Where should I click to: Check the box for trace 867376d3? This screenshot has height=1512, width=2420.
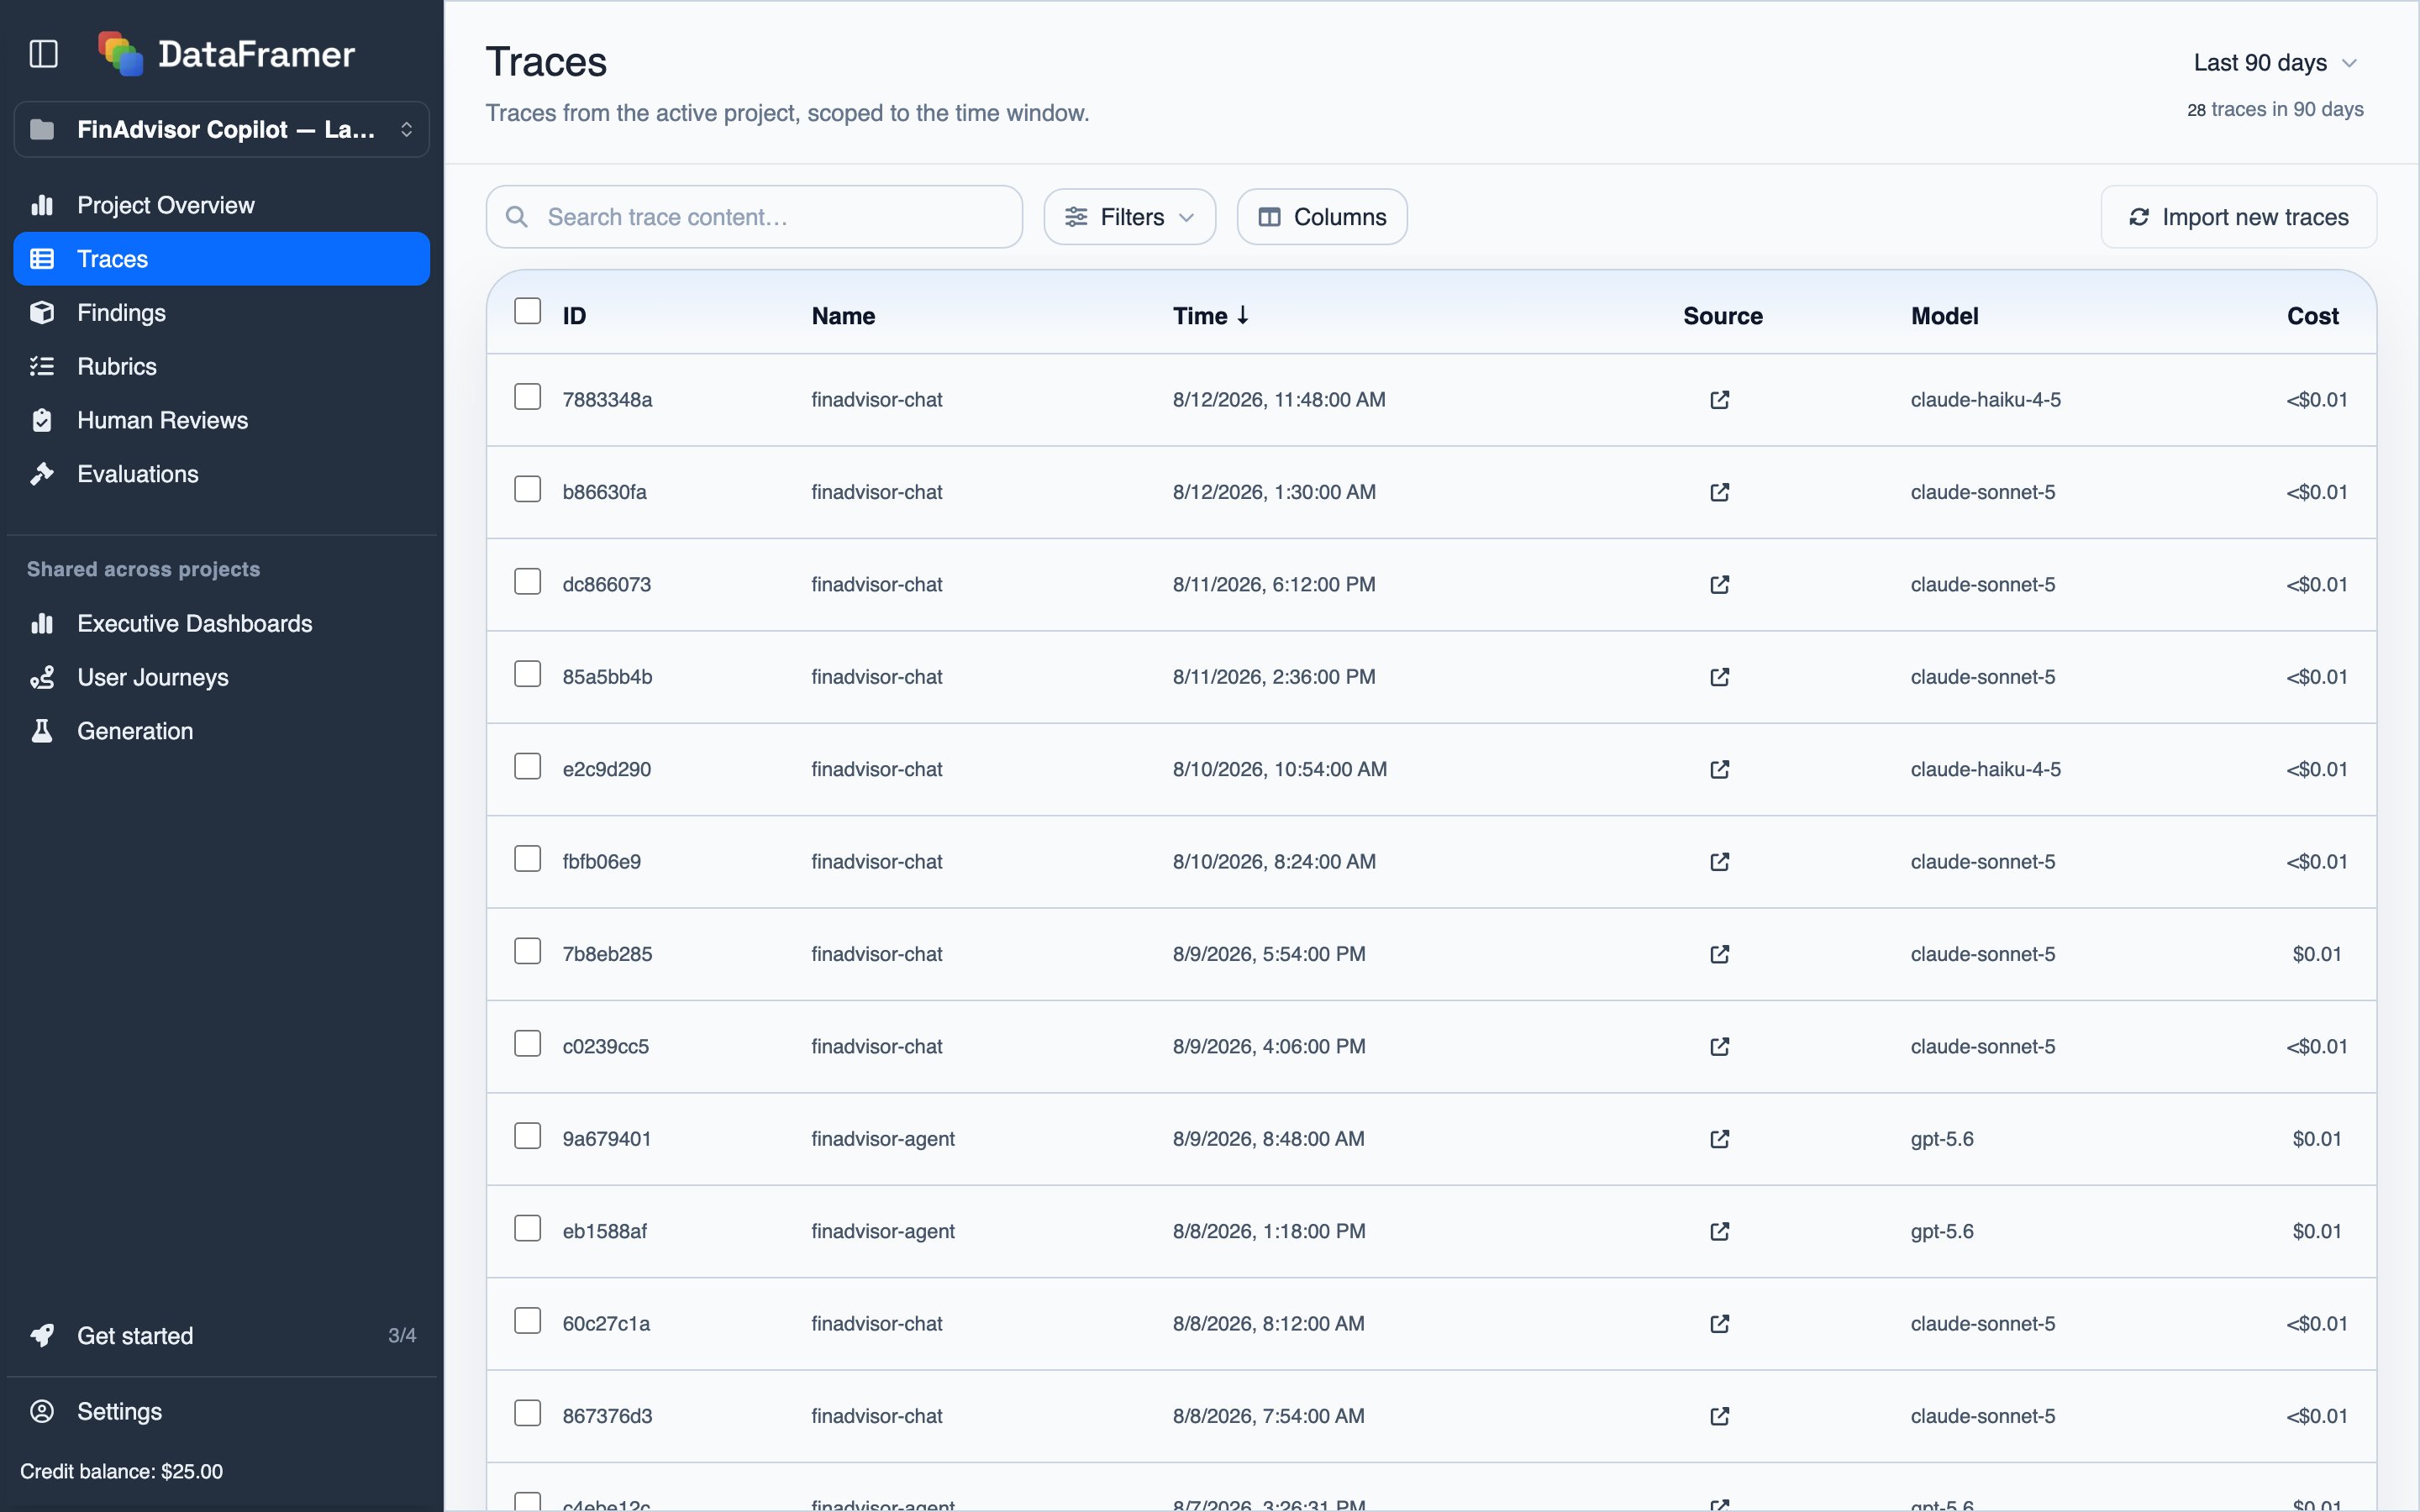click(527, 1413)
